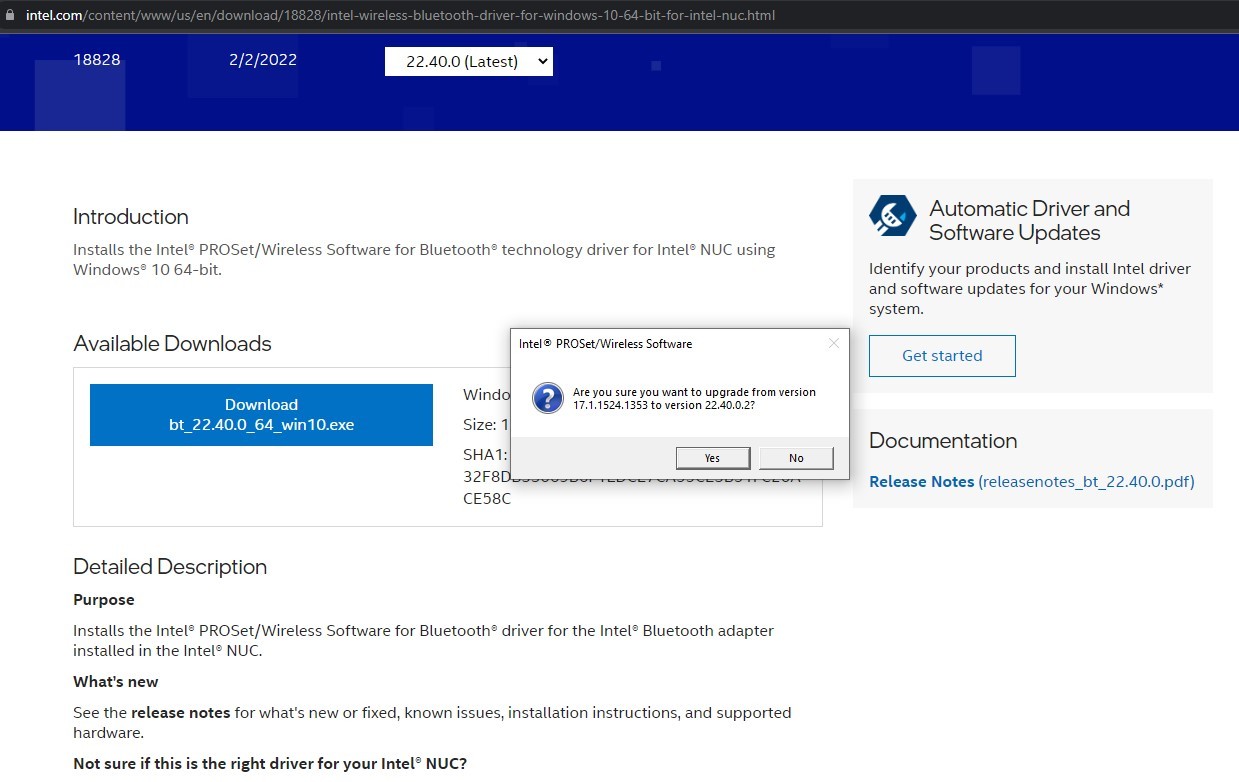
Task: Download bt_22.40.0_64_win10.exe
Action: (x=261, y=415)
